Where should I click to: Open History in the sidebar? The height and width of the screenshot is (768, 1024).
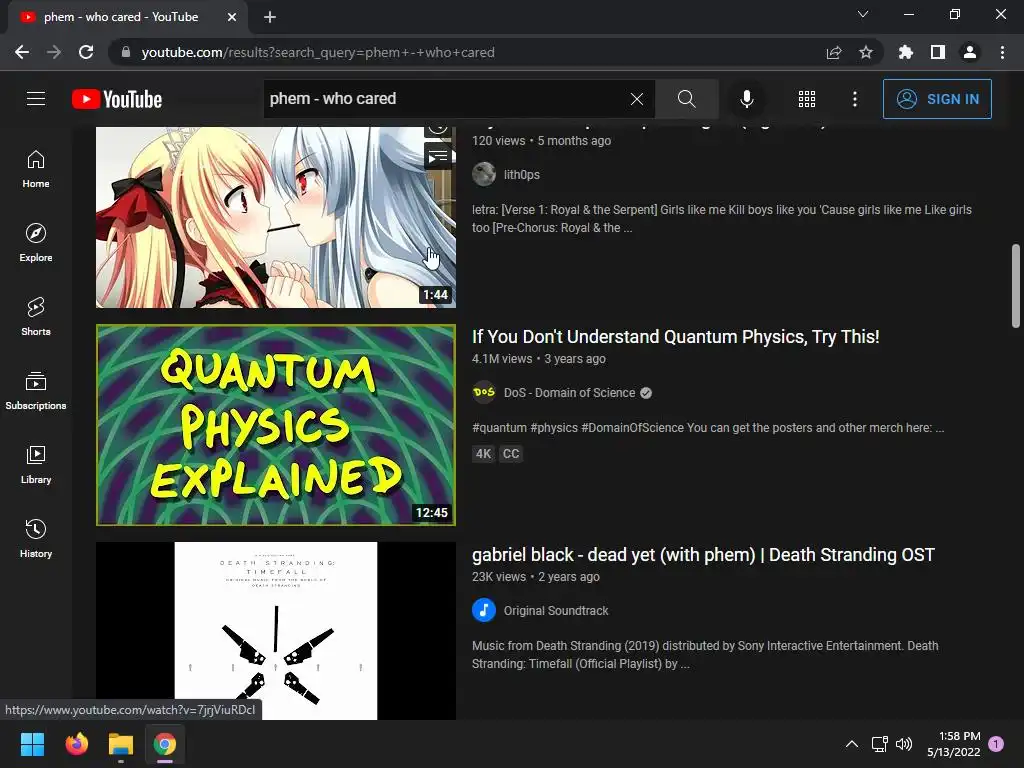[36, 539]
